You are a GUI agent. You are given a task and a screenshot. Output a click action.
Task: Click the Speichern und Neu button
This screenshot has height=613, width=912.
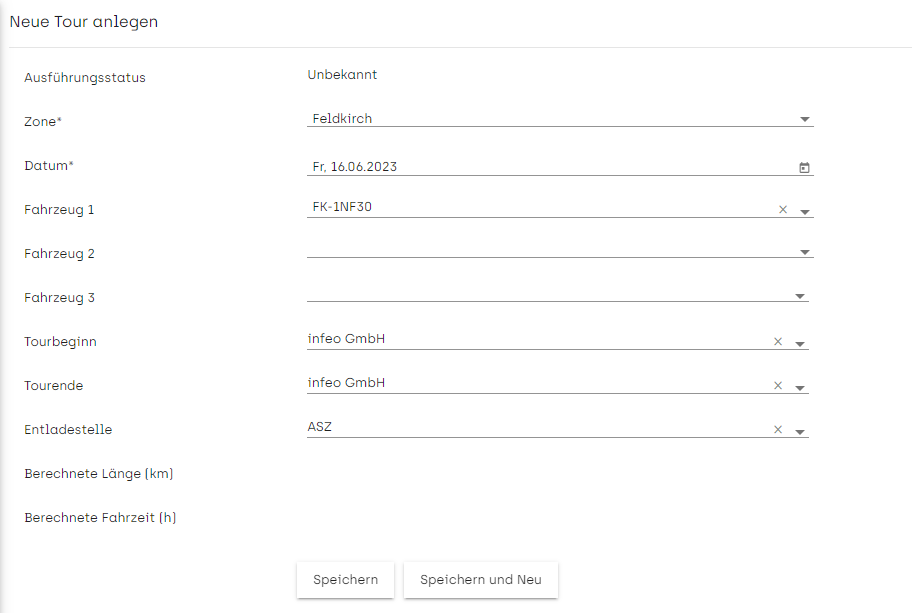(x=481, y=580)
